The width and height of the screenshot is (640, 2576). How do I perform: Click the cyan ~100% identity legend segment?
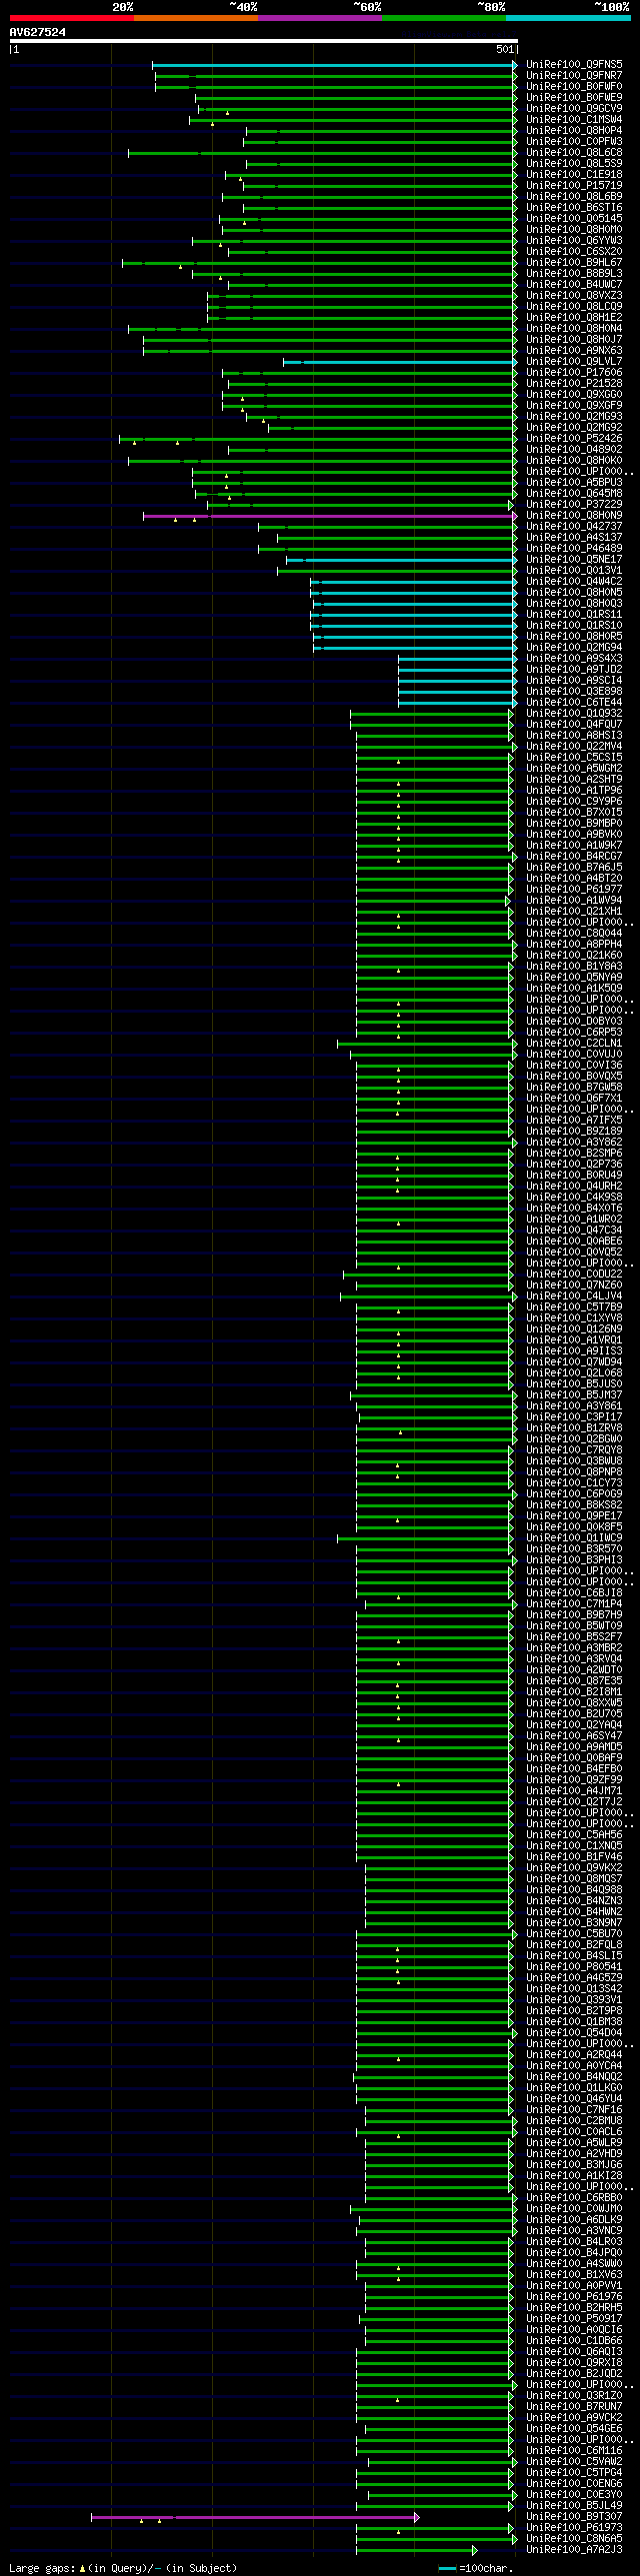[x=568, y=18]
